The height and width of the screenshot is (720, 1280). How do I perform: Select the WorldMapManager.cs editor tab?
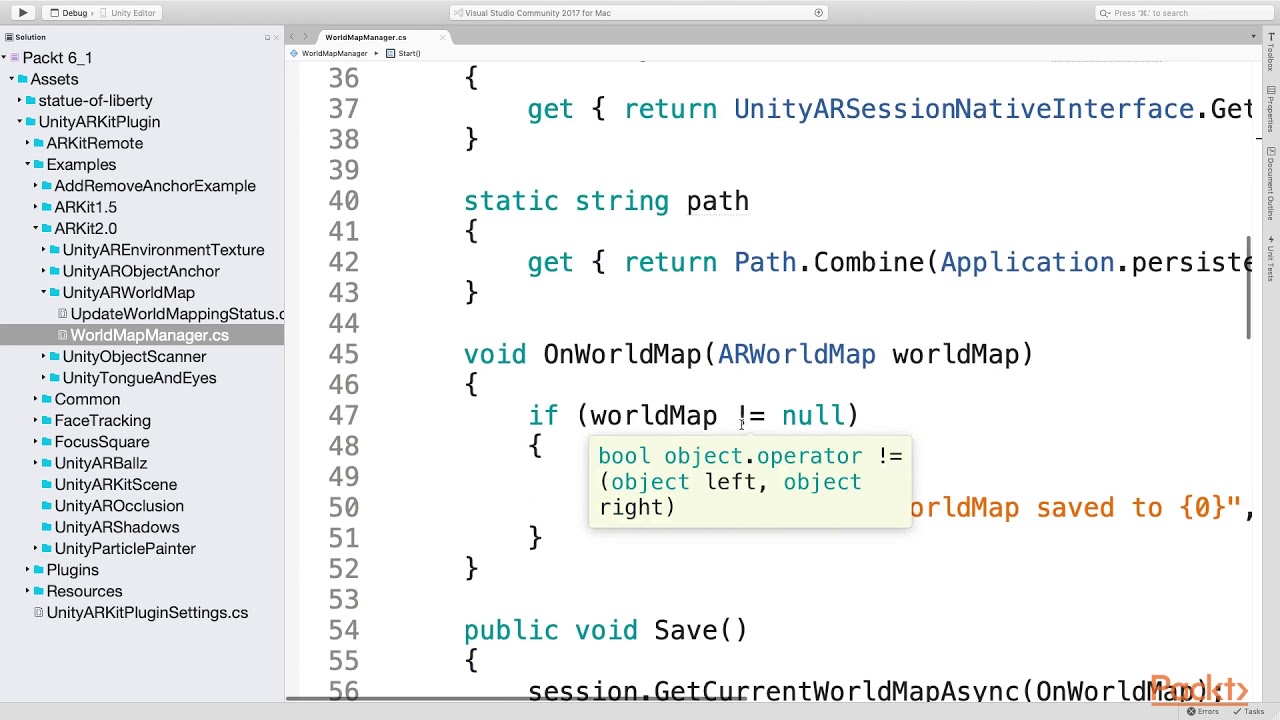pos(366,37)
